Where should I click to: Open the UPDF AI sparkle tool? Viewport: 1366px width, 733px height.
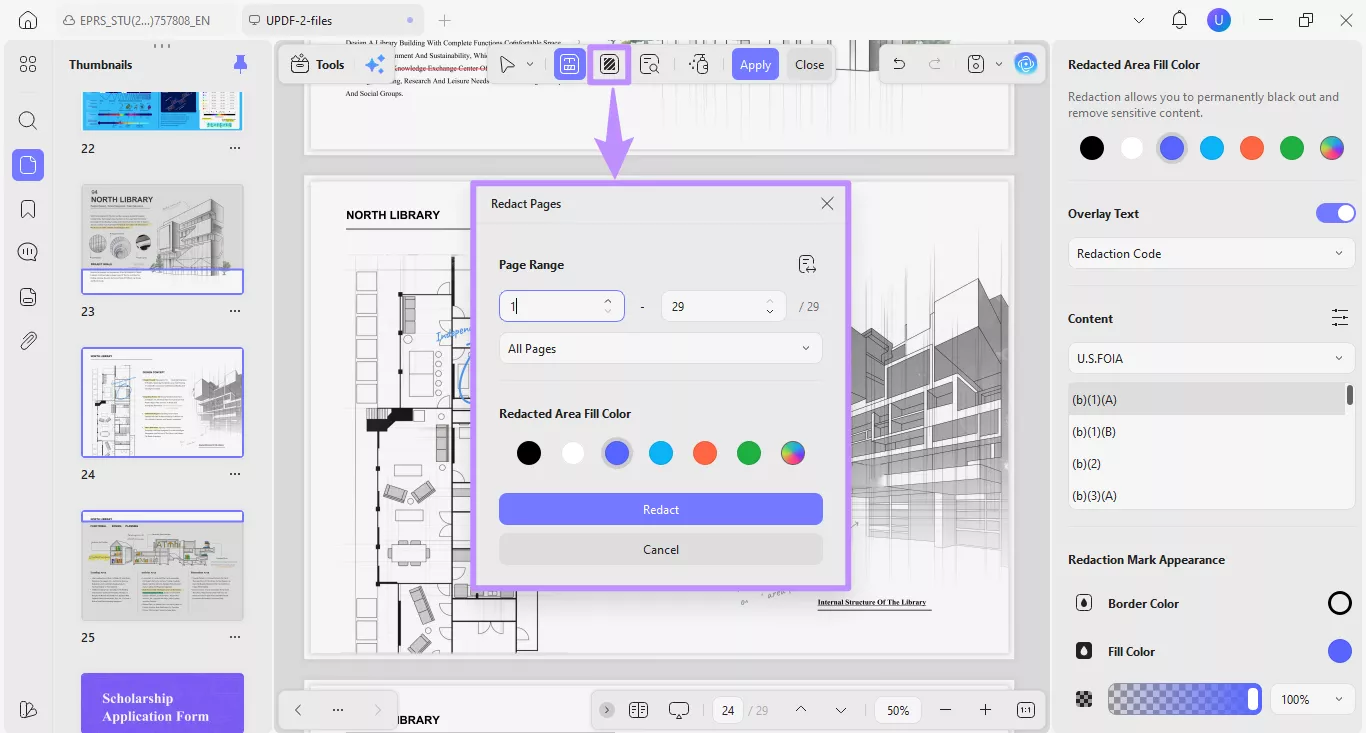click(x=375, y=64)
